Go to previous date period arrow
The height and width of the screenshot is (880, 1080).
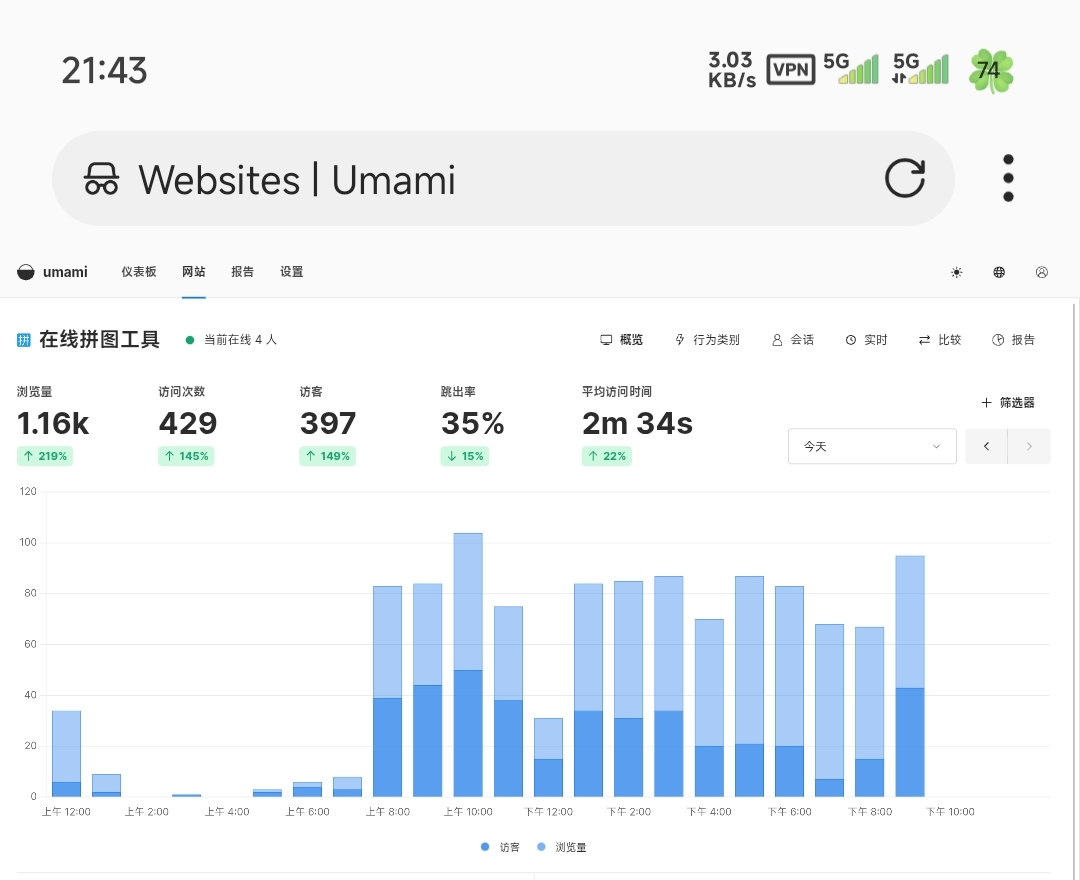[x=987, y=446]
